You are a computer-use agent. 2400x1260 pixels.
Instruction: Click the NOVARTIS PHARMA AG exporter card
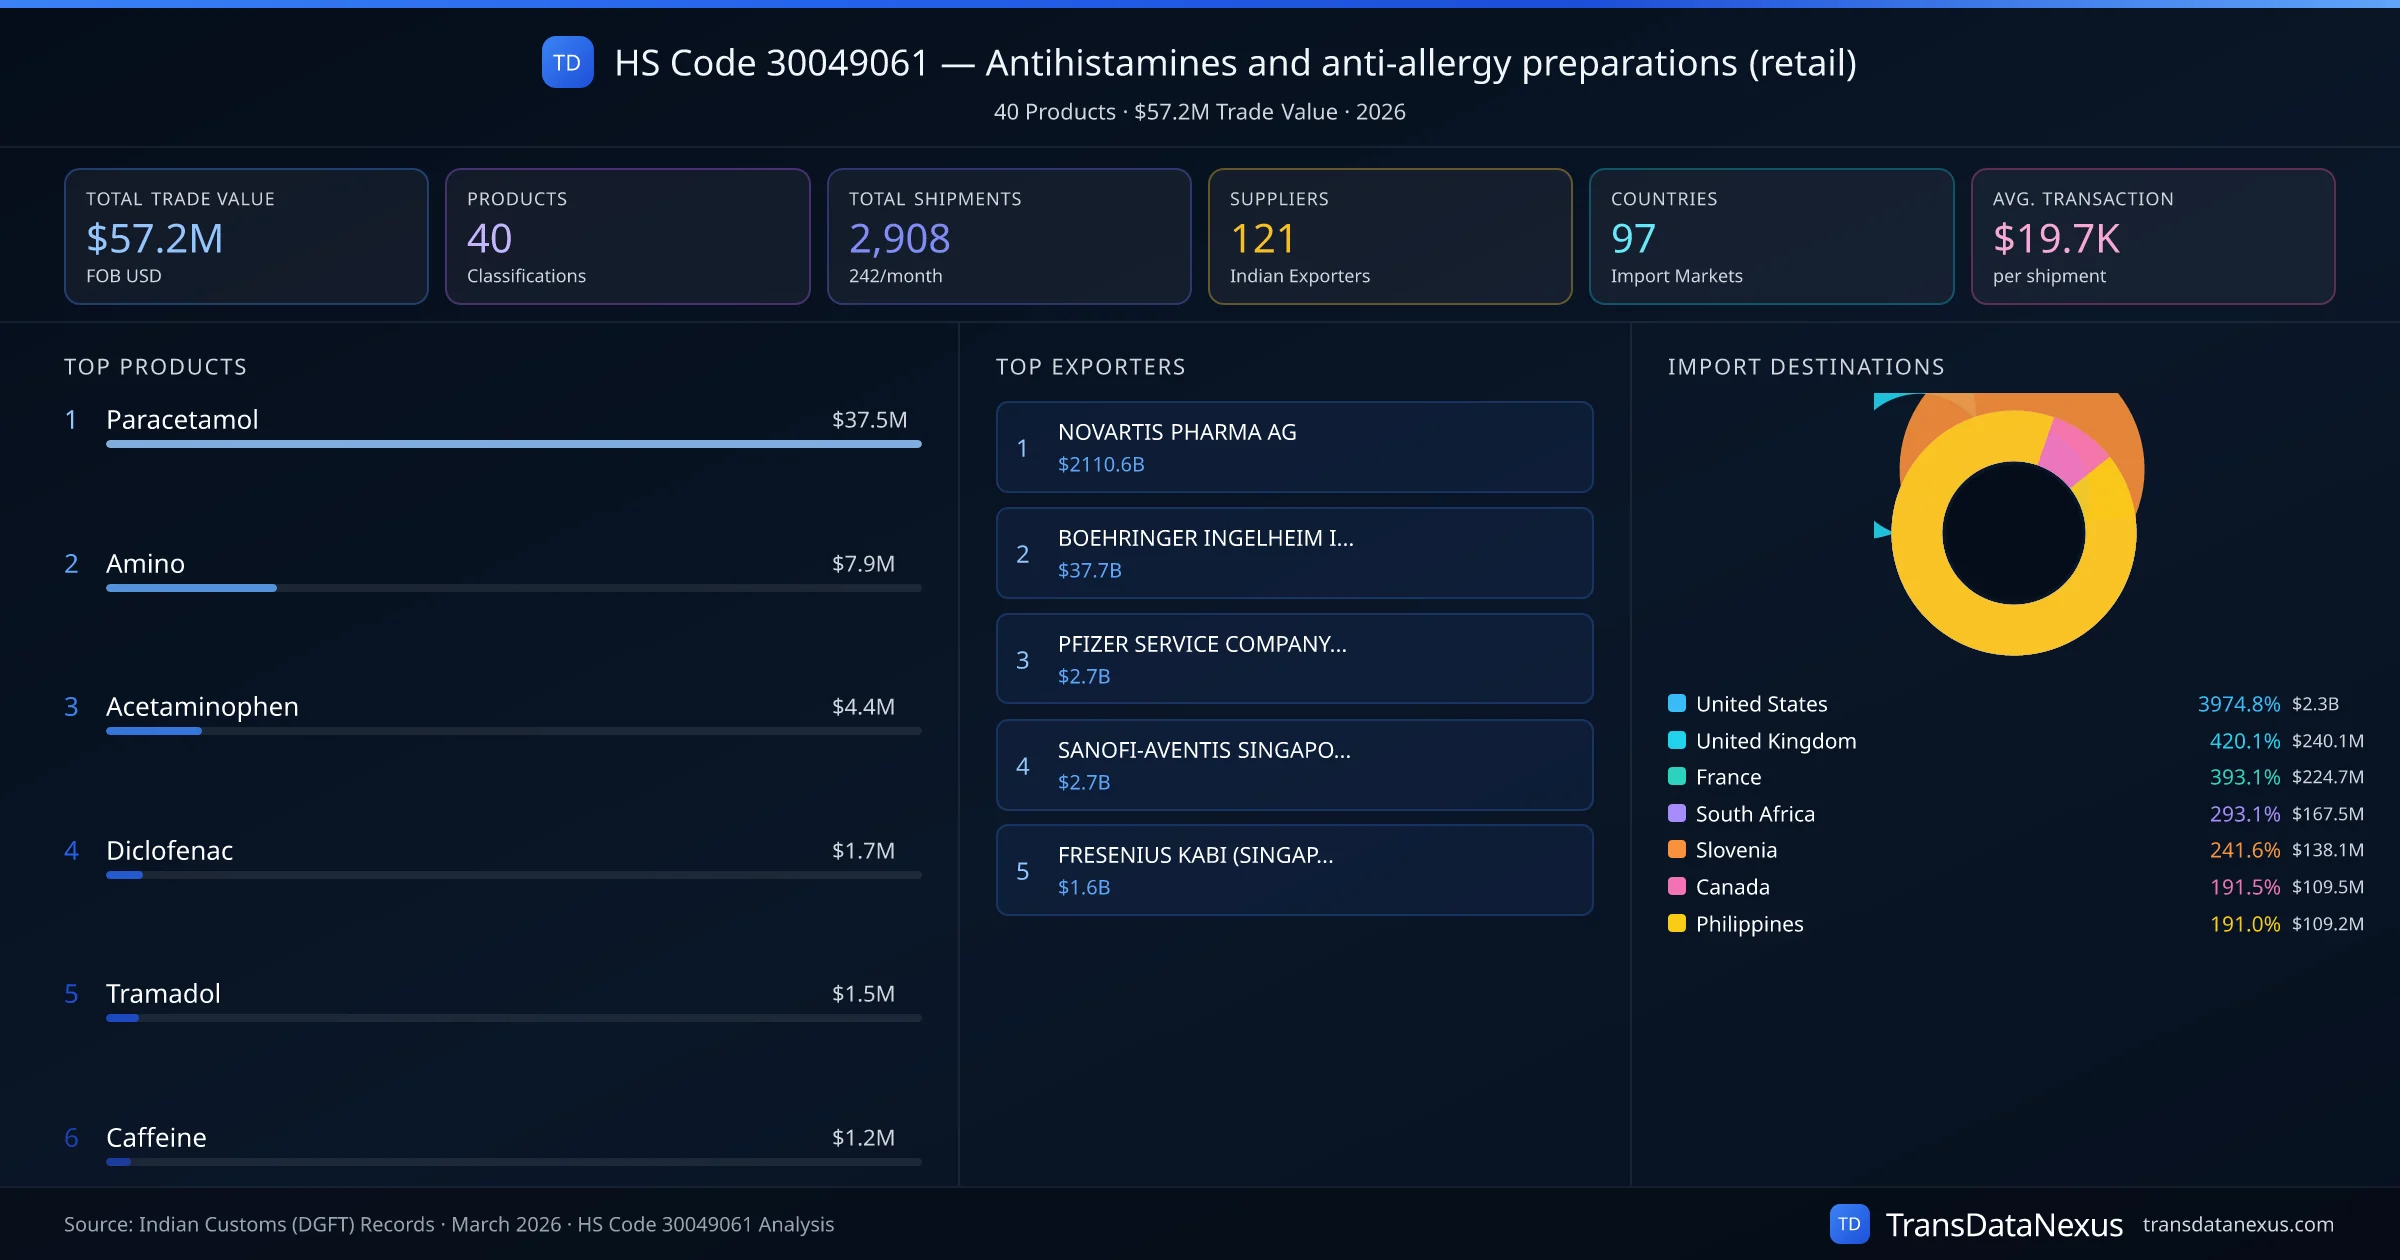point(1294,447)
